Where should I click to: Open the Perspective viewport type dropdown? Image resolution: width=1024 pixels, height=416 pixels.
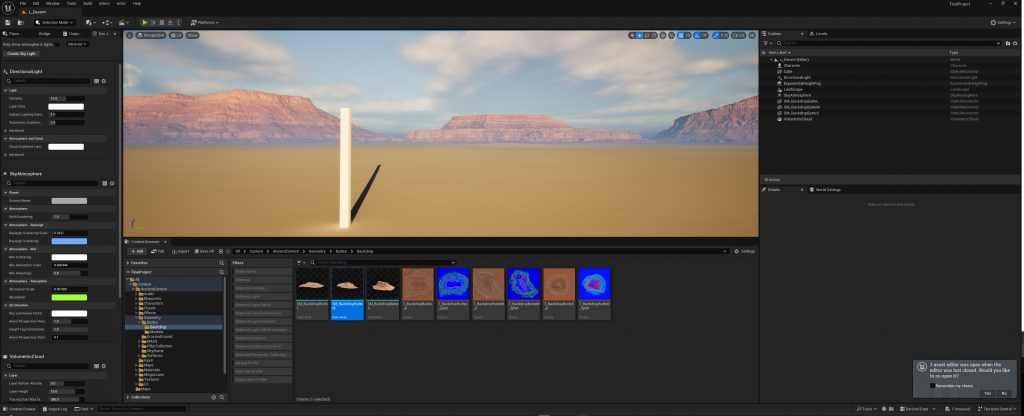tap(152, 35)
